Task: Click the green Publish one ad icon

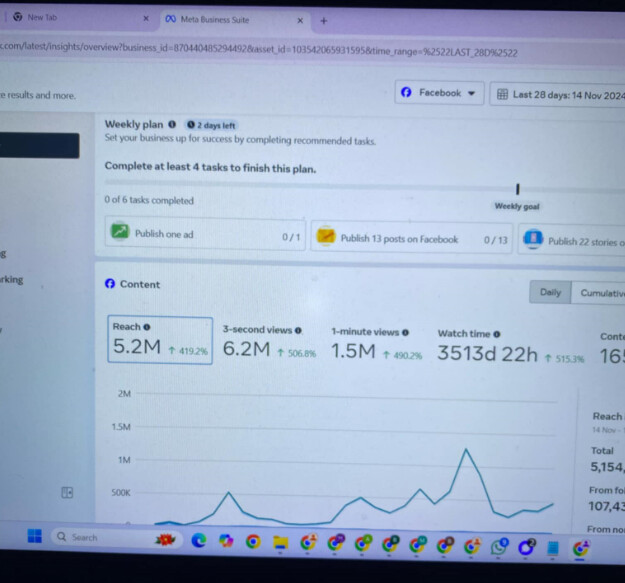Action: [120, 231]
